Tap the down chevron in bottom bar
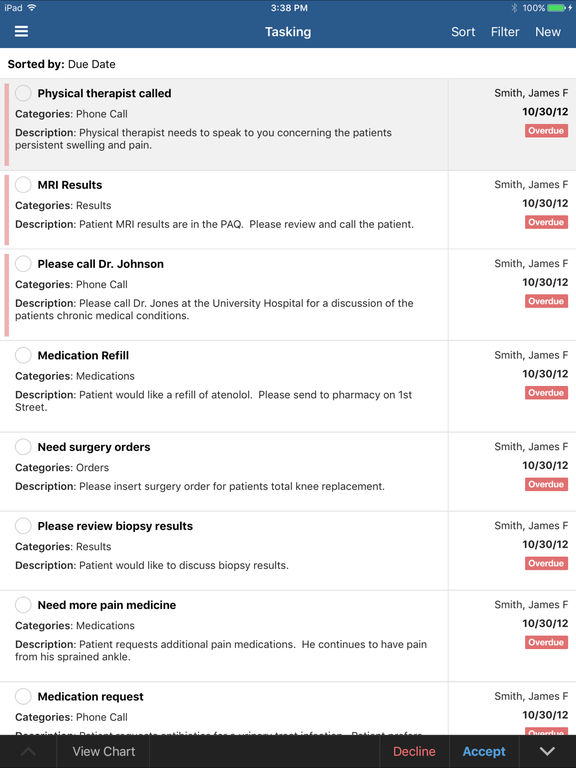 pyautogui.click(x=547, y=751)
